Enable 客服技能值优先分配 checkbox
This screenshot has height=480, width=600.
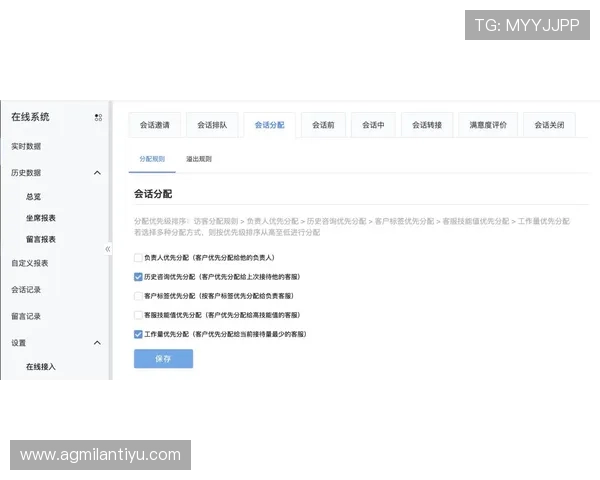coord(138,315)
